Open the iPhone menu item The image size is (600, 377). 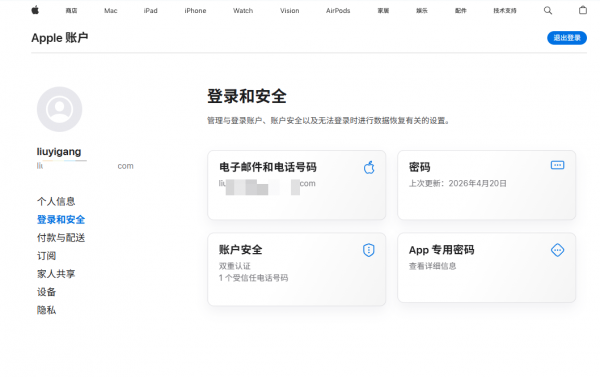[x=195, y=11]
